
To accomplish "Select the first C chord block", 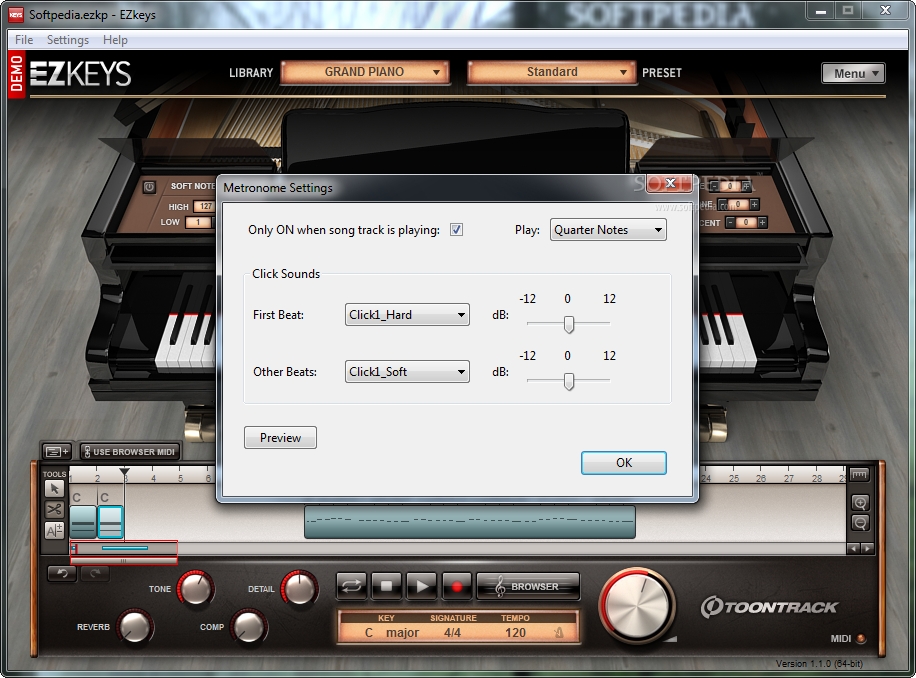I will point(82,521).
